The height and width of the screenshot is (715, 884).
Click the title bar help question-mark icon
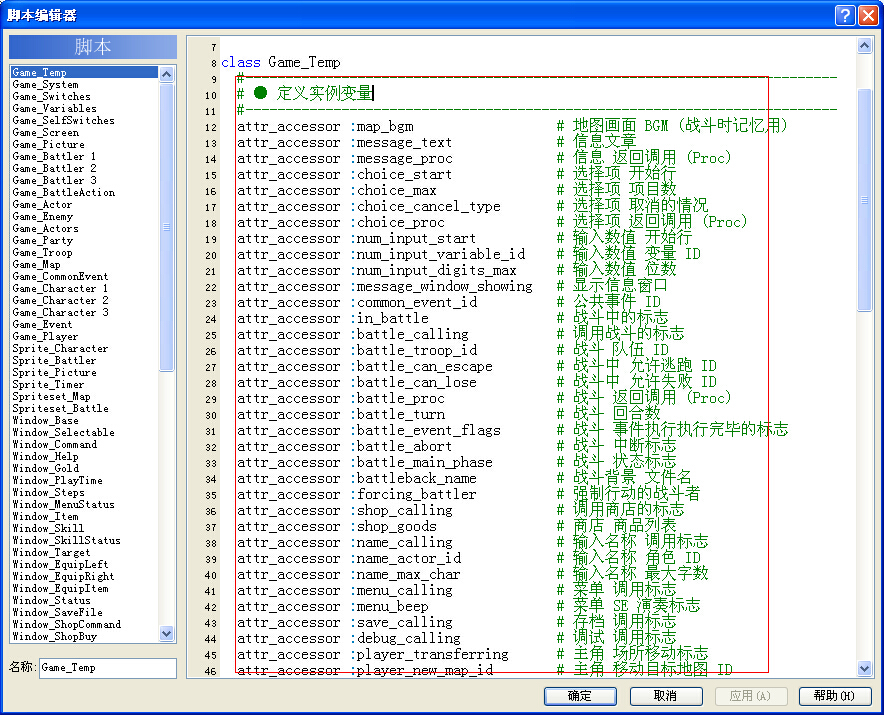pyautogui.click(x=845, y=15)
